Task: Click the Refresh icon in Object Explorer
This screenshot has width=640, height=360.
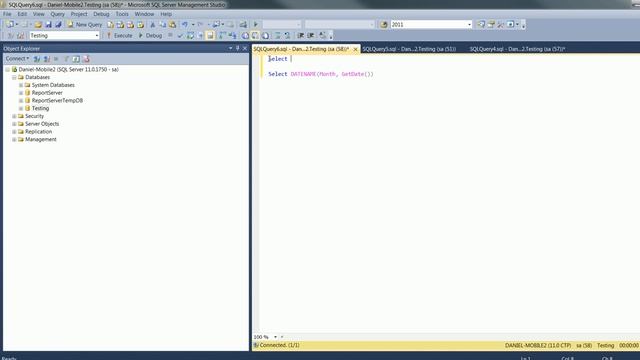Action: [x=76, y=59]
